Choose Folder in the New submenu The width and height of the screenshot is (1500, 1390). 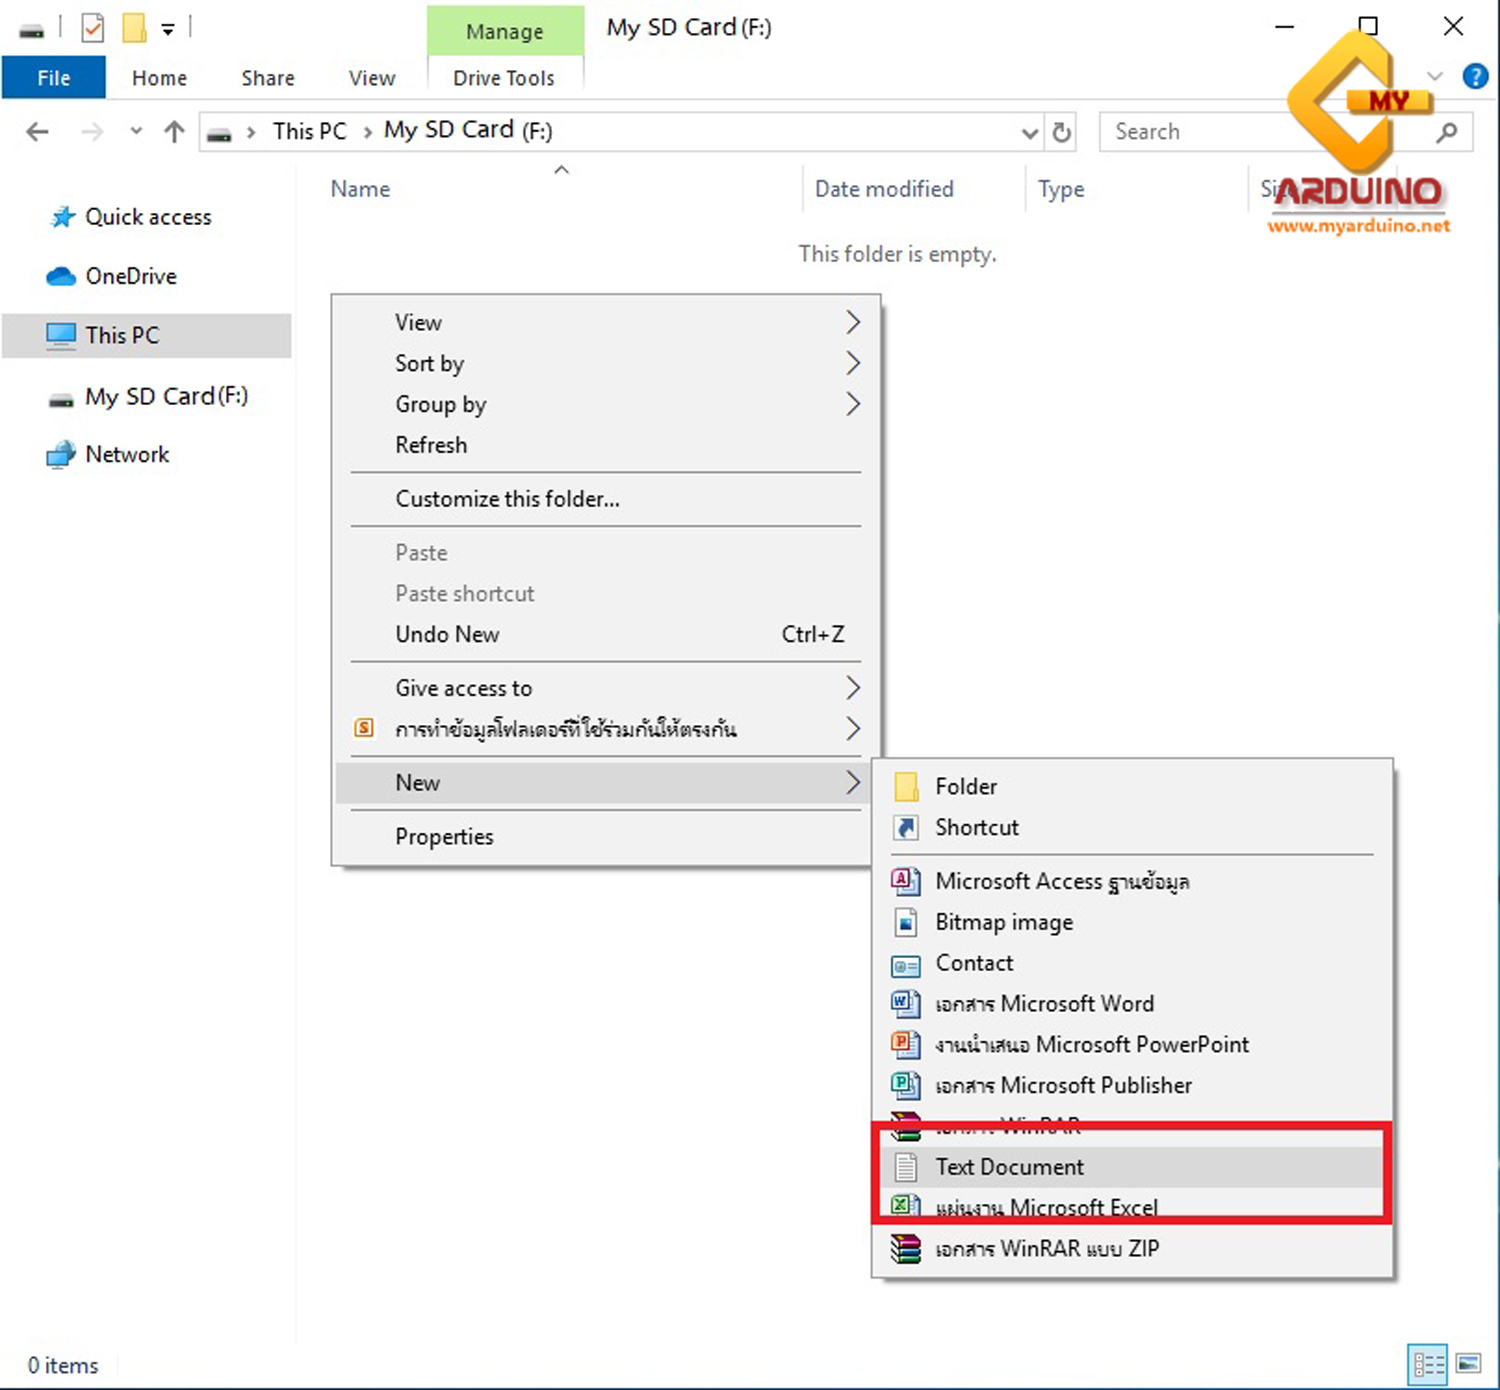coord(966,787)
